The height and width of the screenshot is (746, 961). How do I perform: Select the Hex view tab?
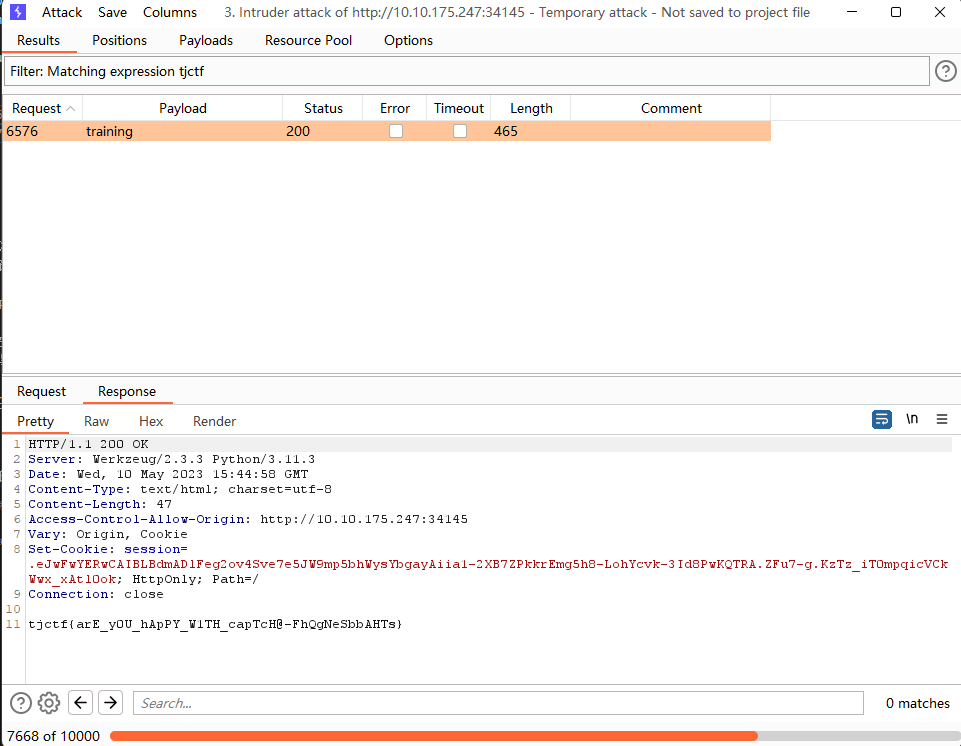click(x=151, y=422)
